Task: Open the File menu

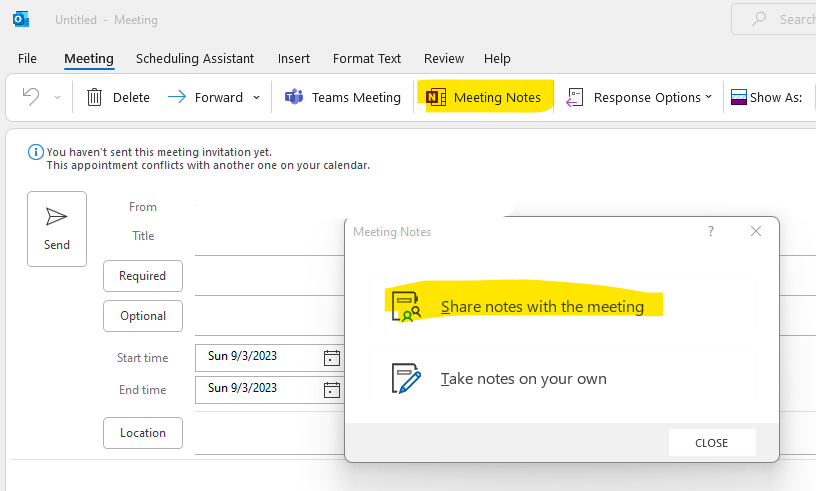Action: click(27, 58)
